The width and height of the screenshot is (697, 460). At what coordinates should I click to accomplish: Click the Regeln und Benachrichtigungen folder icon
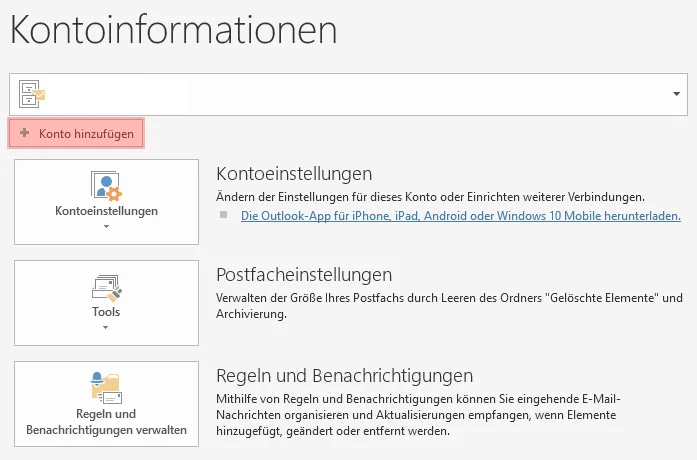pyautogui.click(x=106, y=387)
